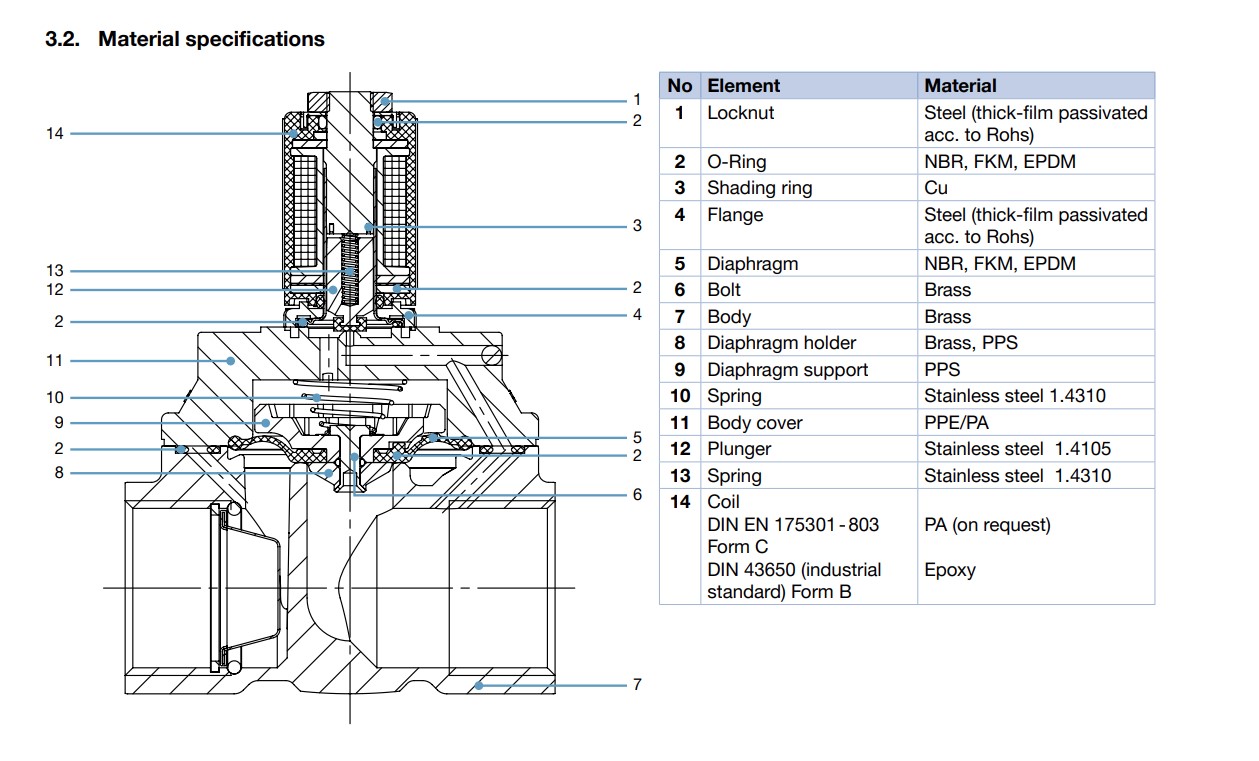Click callout label "7" beside the valve drawing
Screen dimensions: 1259x761
click(x=637, y=685)
